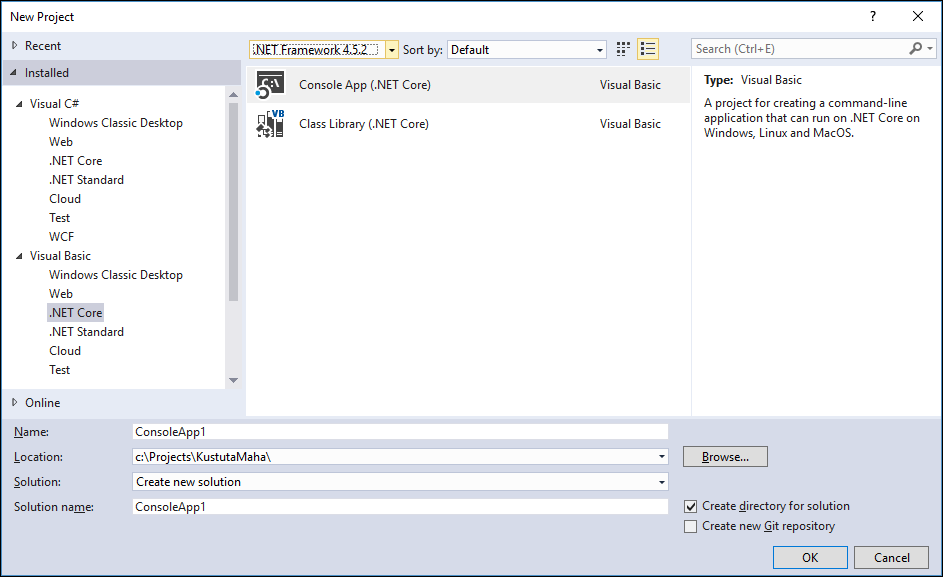The width and height of the screenshot is (943, 577).
Task: Select Windows Classic Desktop under Visual C#
Action: pos(115,123)
